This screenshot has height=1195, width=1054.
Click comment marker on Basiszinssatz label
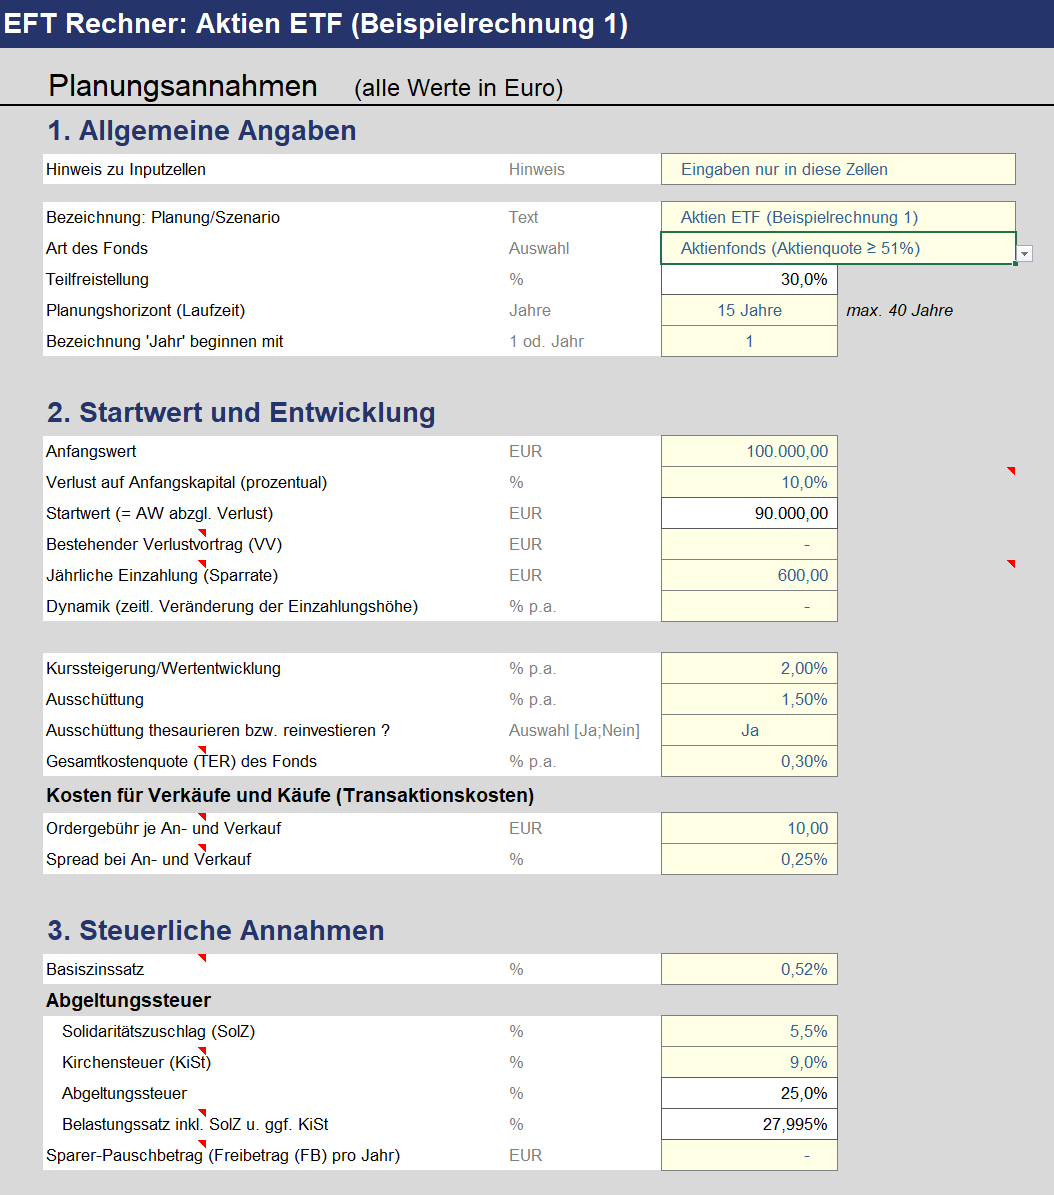(202, 958)
